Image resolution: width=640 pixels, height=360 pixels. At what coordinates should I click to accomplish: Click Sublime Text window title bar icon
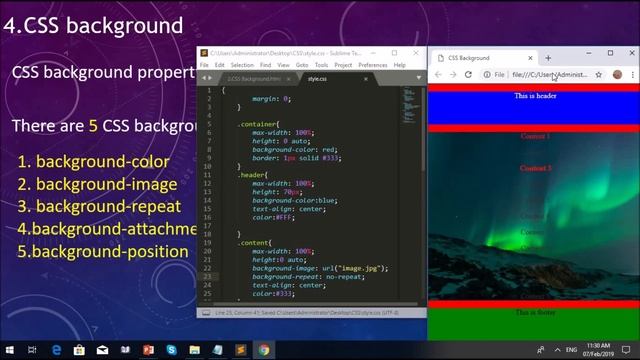[204, 53]
